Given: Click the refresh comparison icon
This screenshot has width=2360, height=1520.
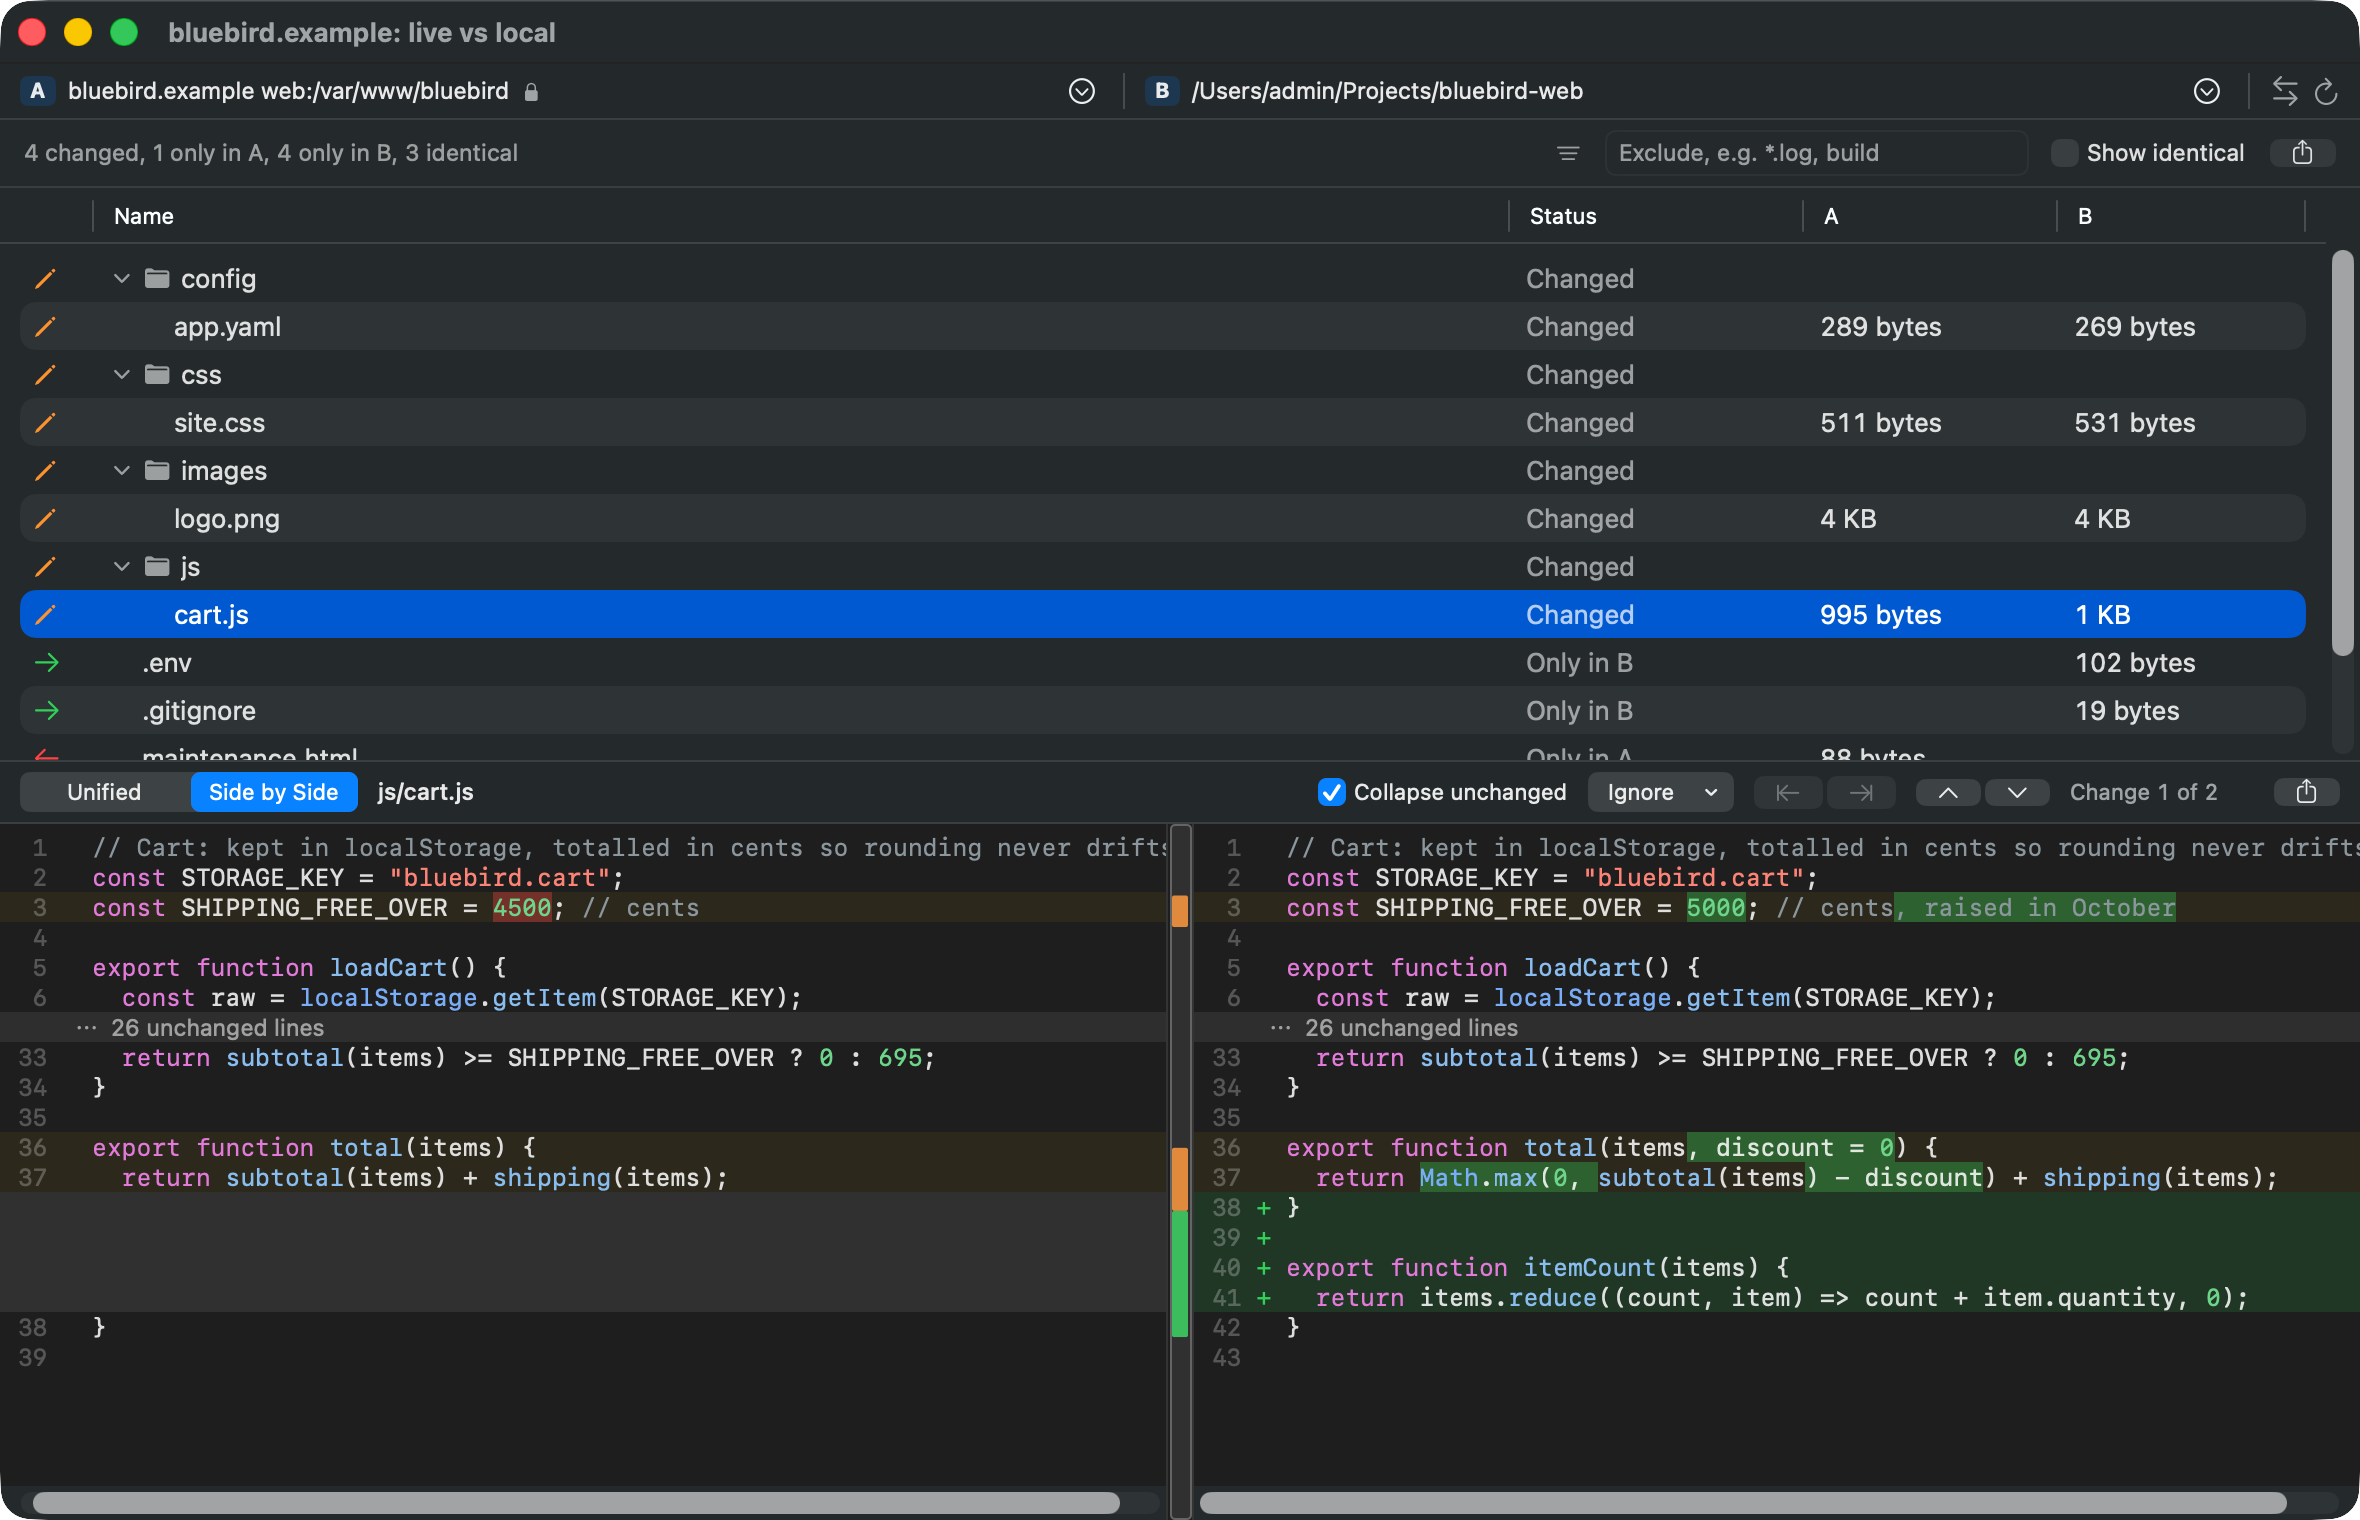Looking at the screenshot, I should pos(2326,91).
